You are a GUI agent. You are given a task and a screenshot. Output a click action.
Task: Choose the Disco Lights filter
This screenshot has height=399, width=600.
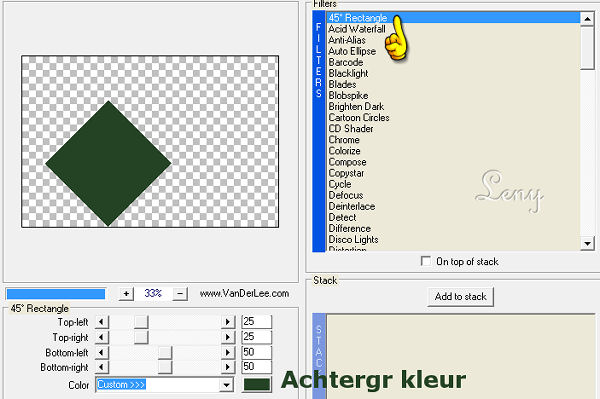pos(353,240)
